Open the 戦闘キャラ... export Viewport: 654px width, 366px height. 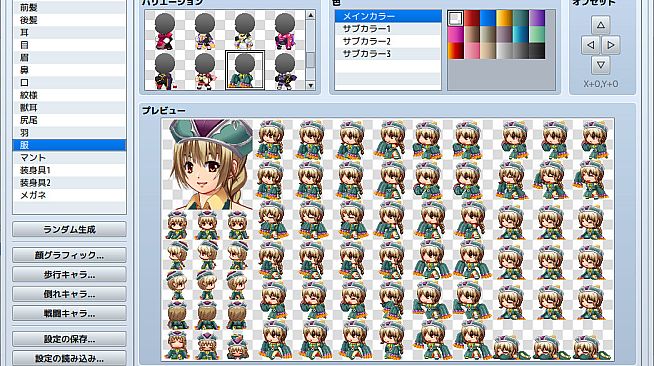[69, 313]
